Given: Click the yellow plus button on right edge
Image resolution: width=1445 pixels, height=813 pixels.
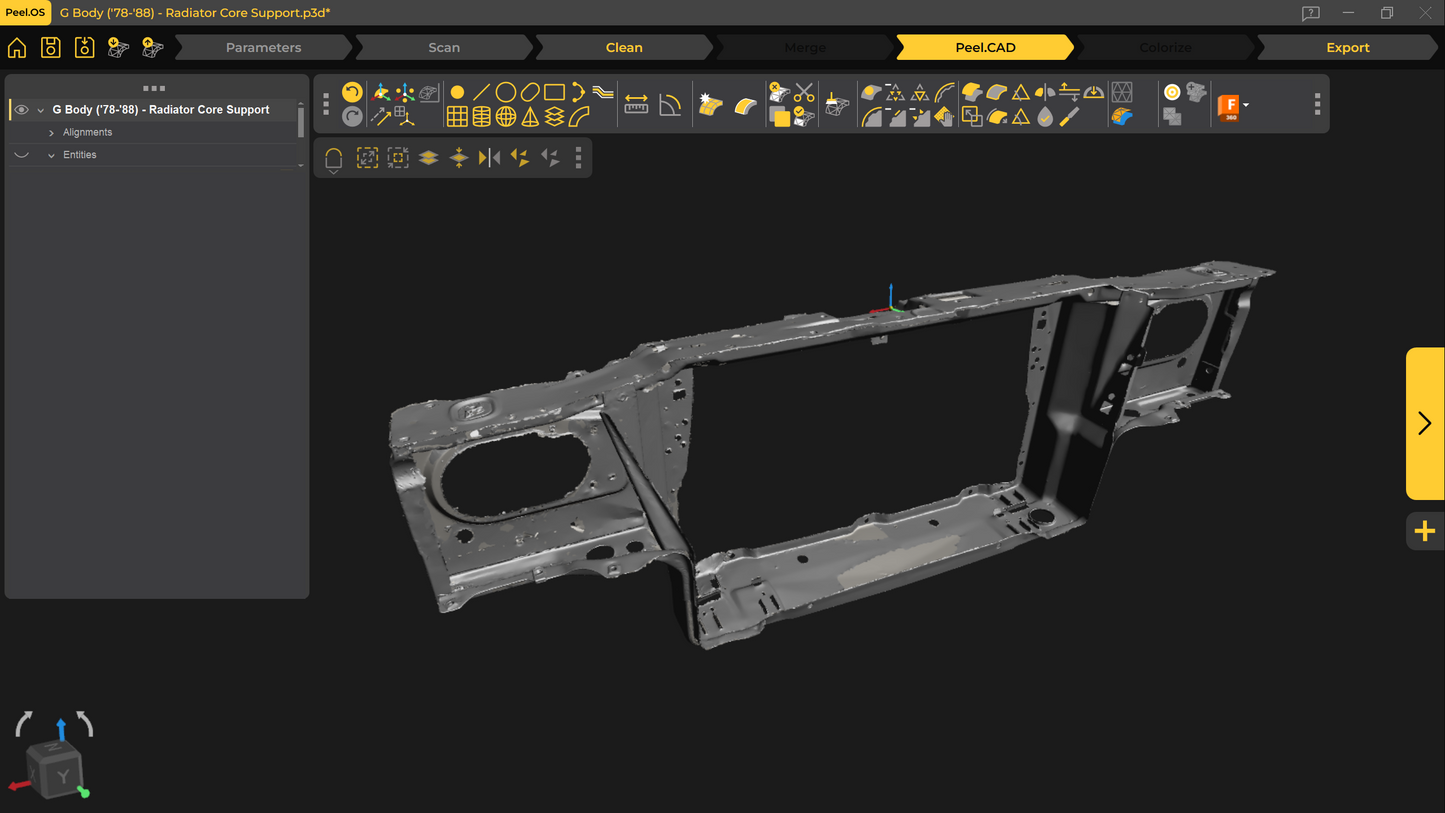Looking at the screenshot, I should point(1425,531).
